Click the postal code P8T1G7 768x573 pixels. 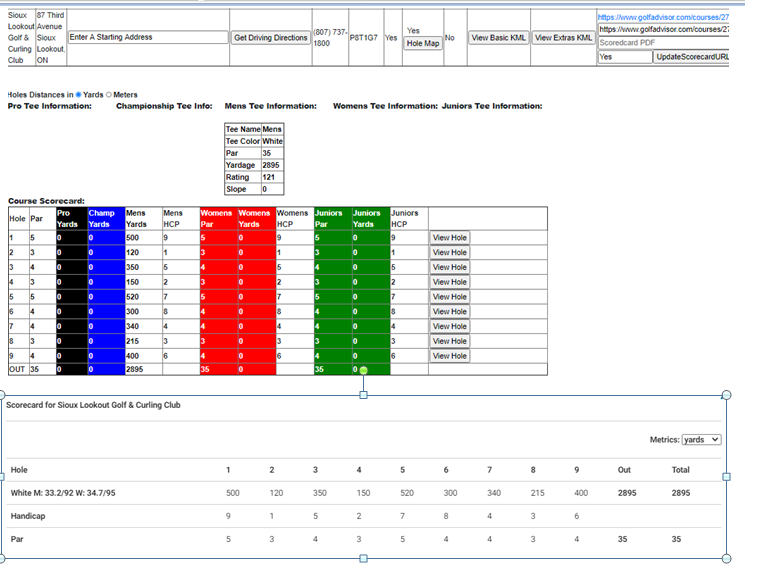click(x=363, y=38)
